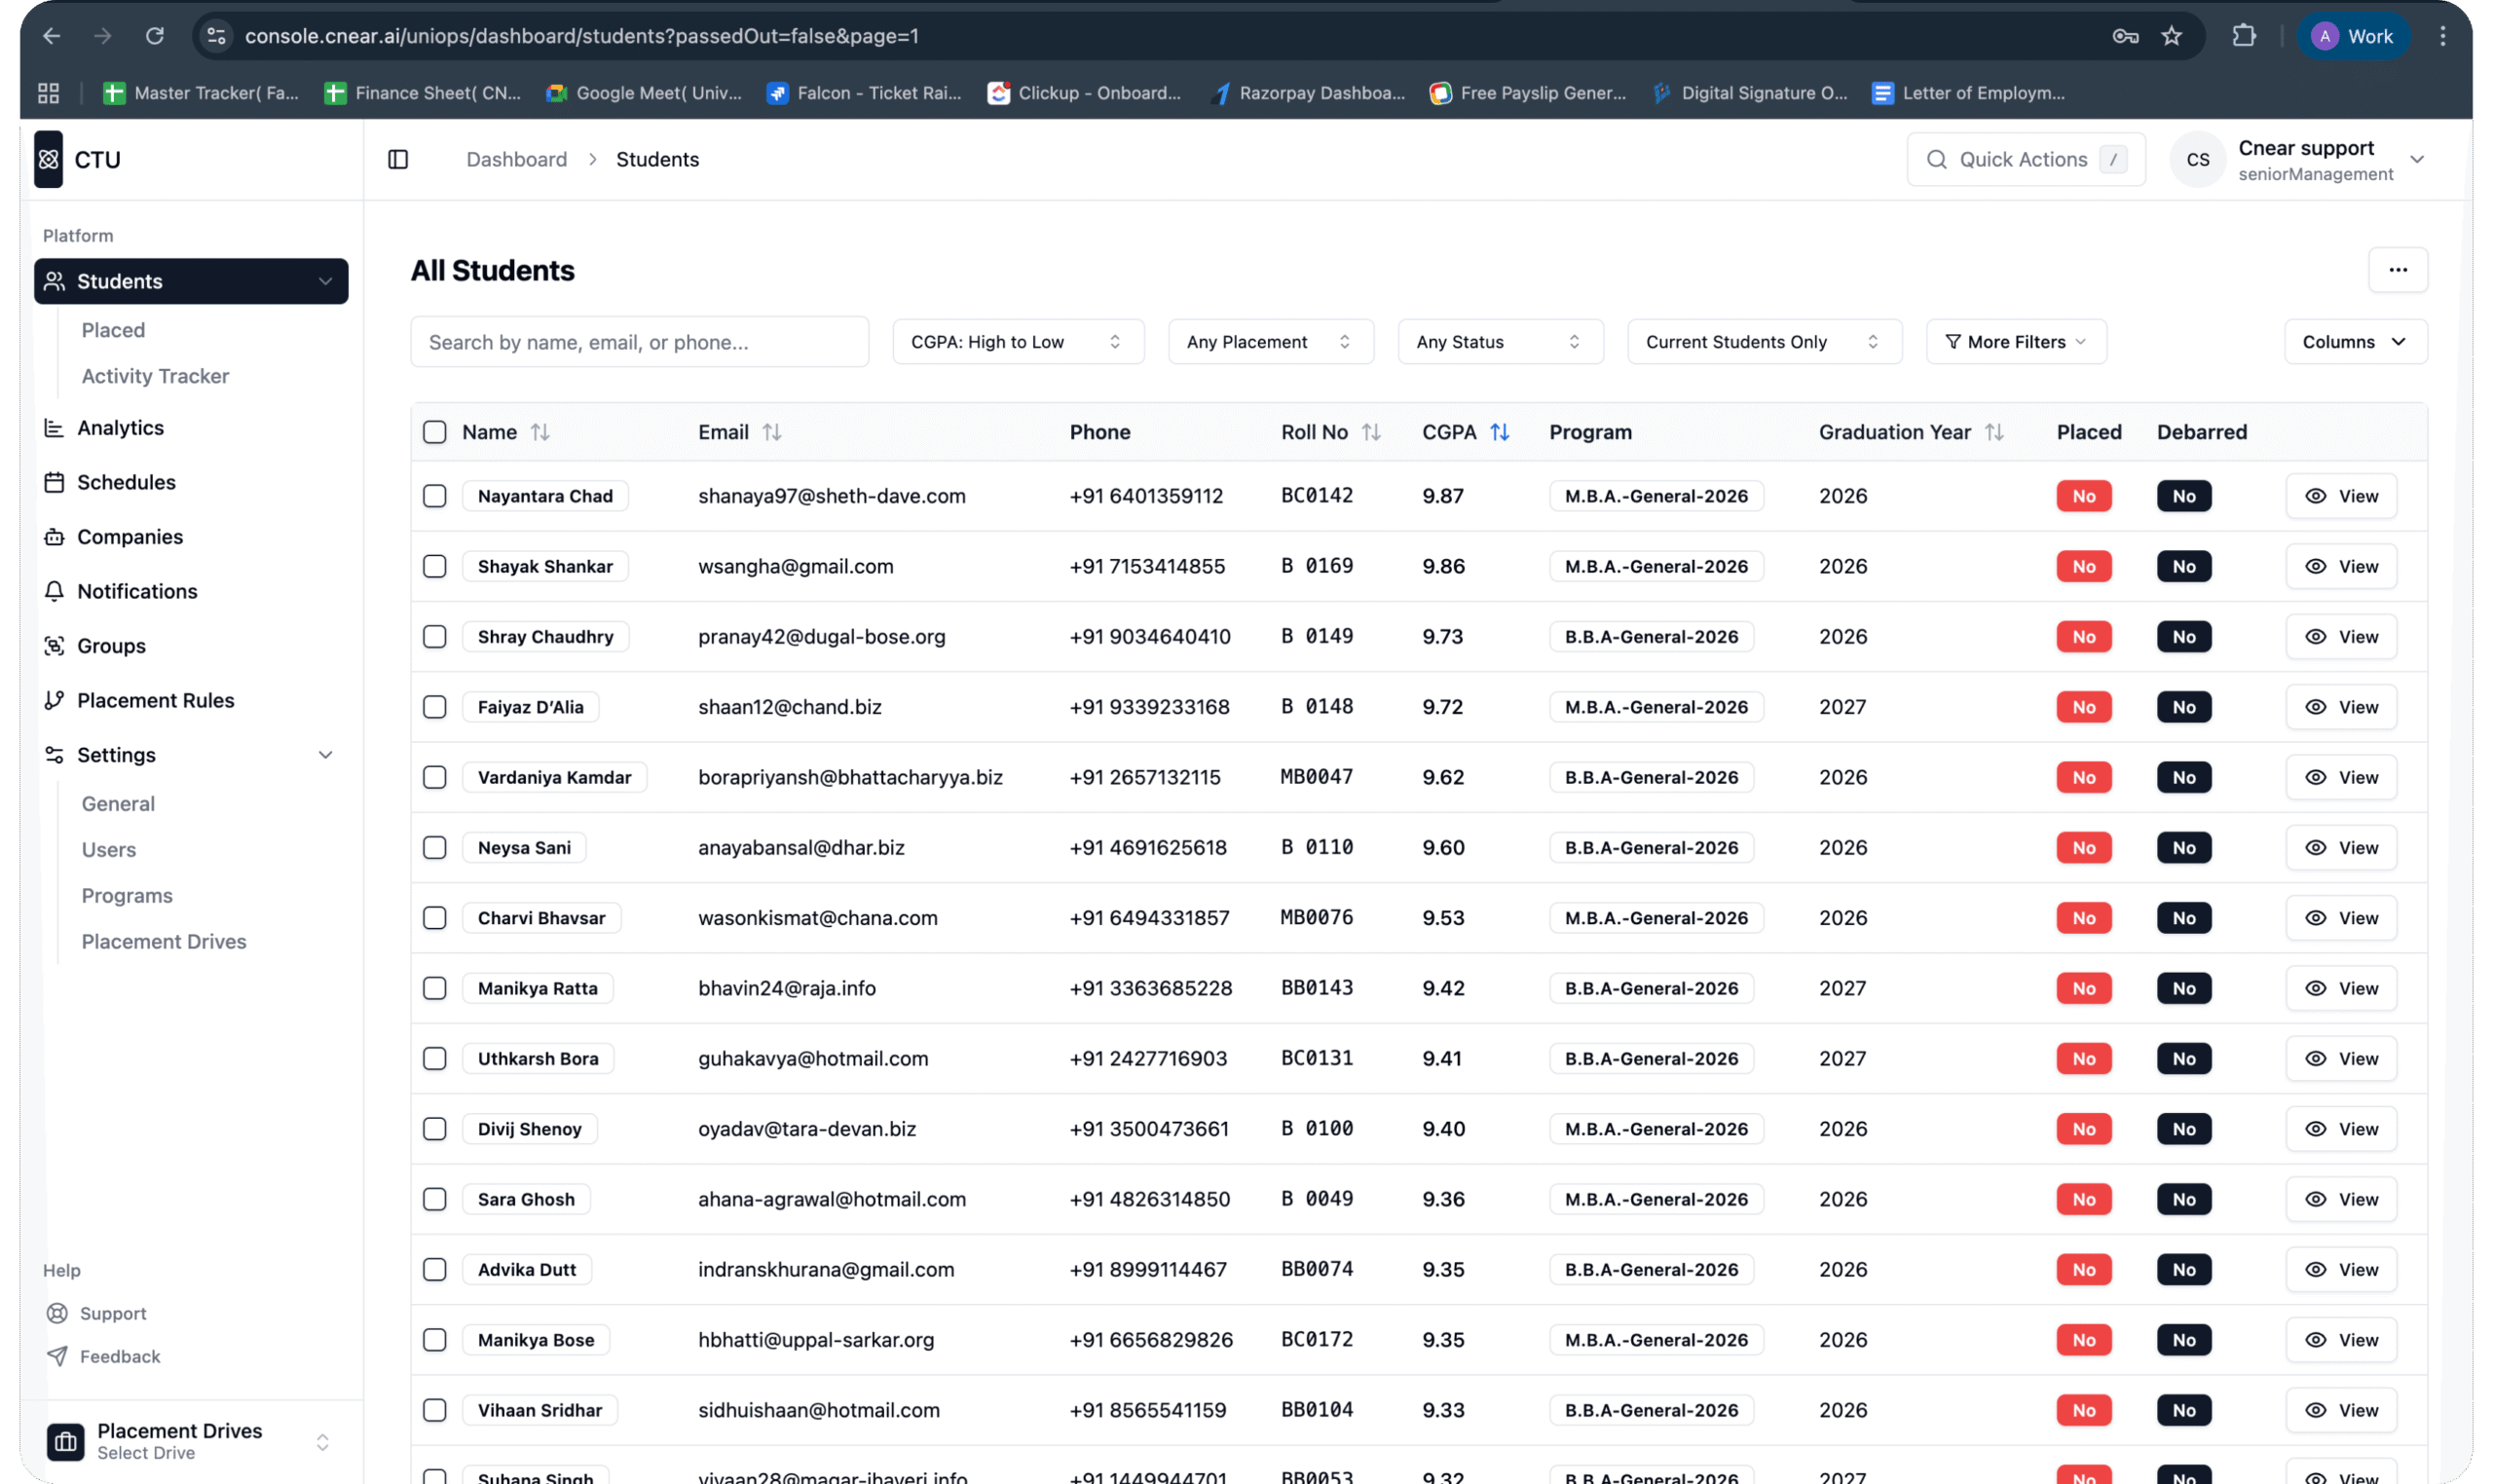Select Nayantara Chad's row checkbox

(434, 496)
